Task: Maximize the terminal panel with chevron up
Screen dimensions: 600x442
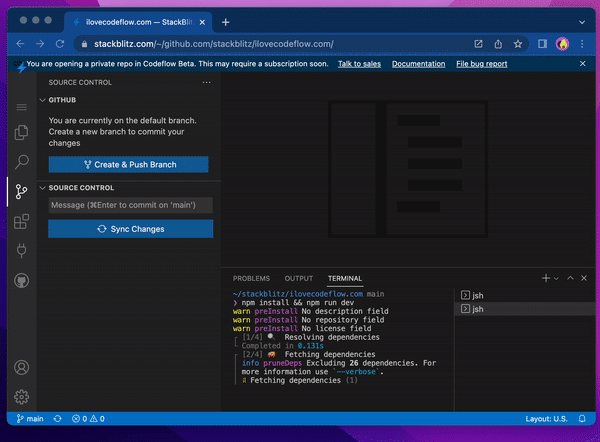Action: [570, 278]
